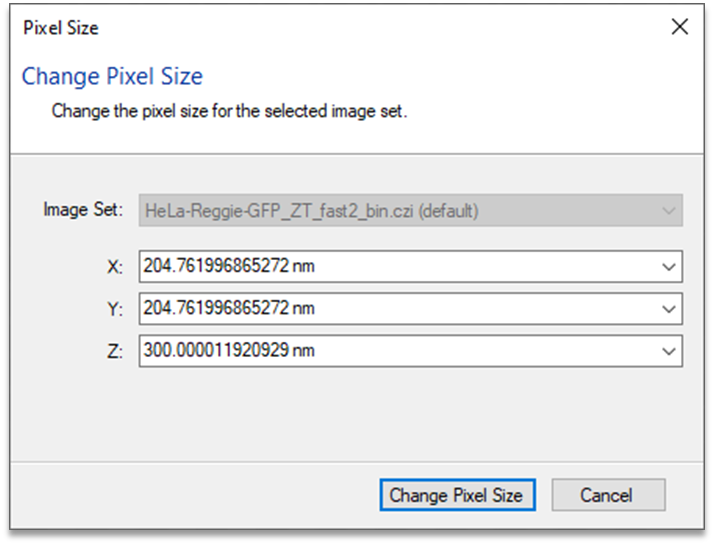Select the HeLa-Reggie-GFP_ZT_fast2_bin.czi image set box

tap(410, 210)
